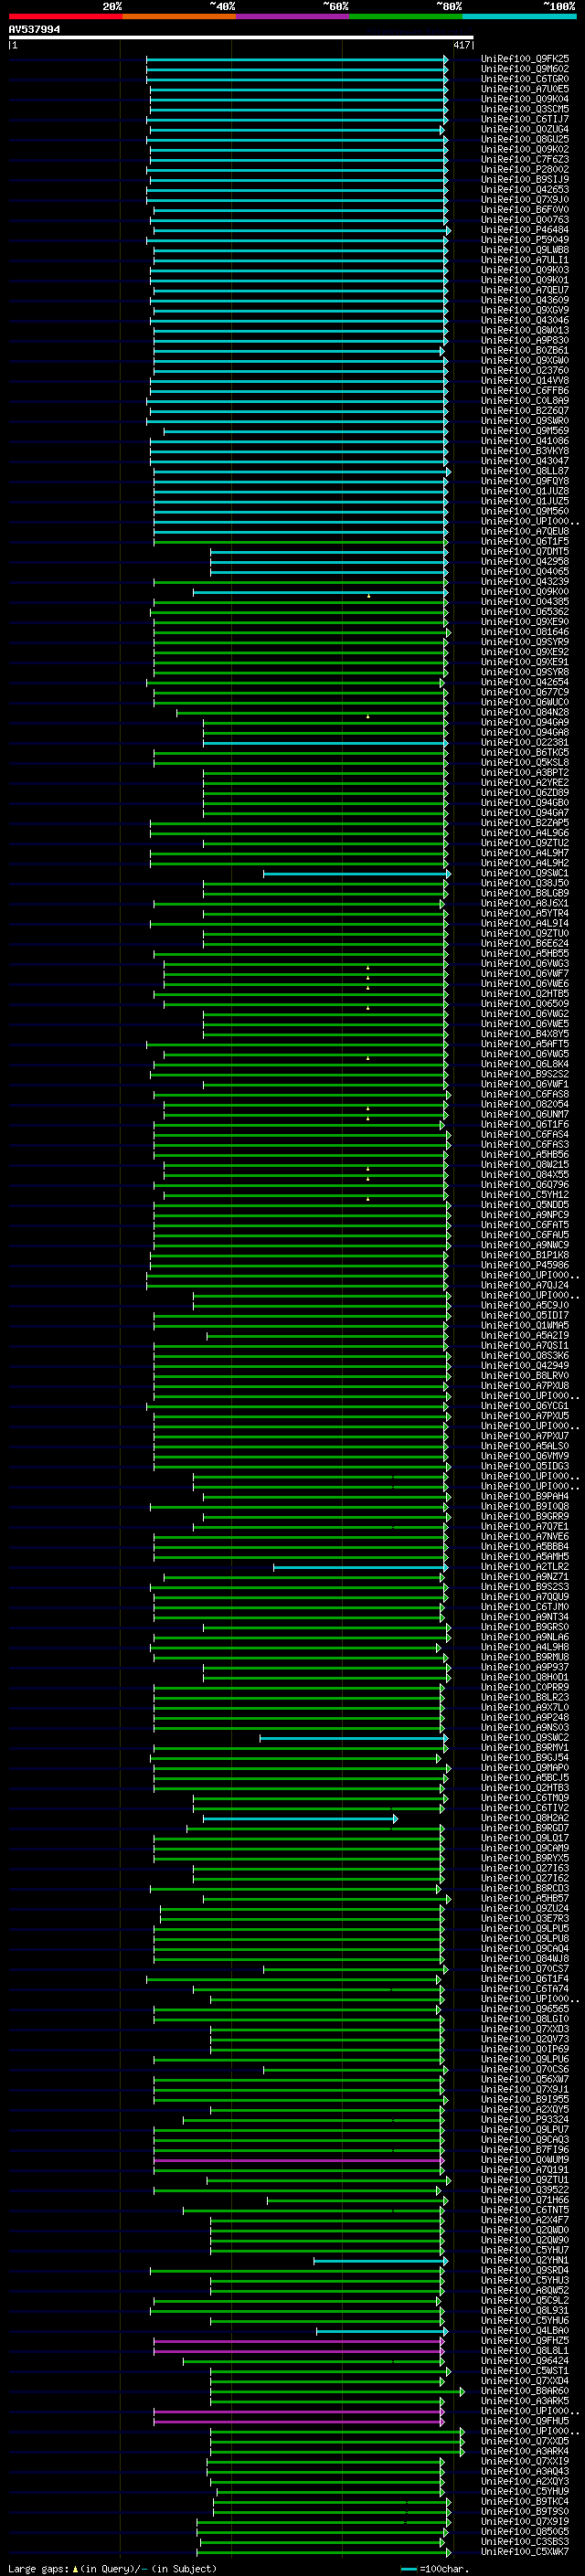Click the purple ~60% identity legend segment
The image size is (585, 2576).
[293, 16]
